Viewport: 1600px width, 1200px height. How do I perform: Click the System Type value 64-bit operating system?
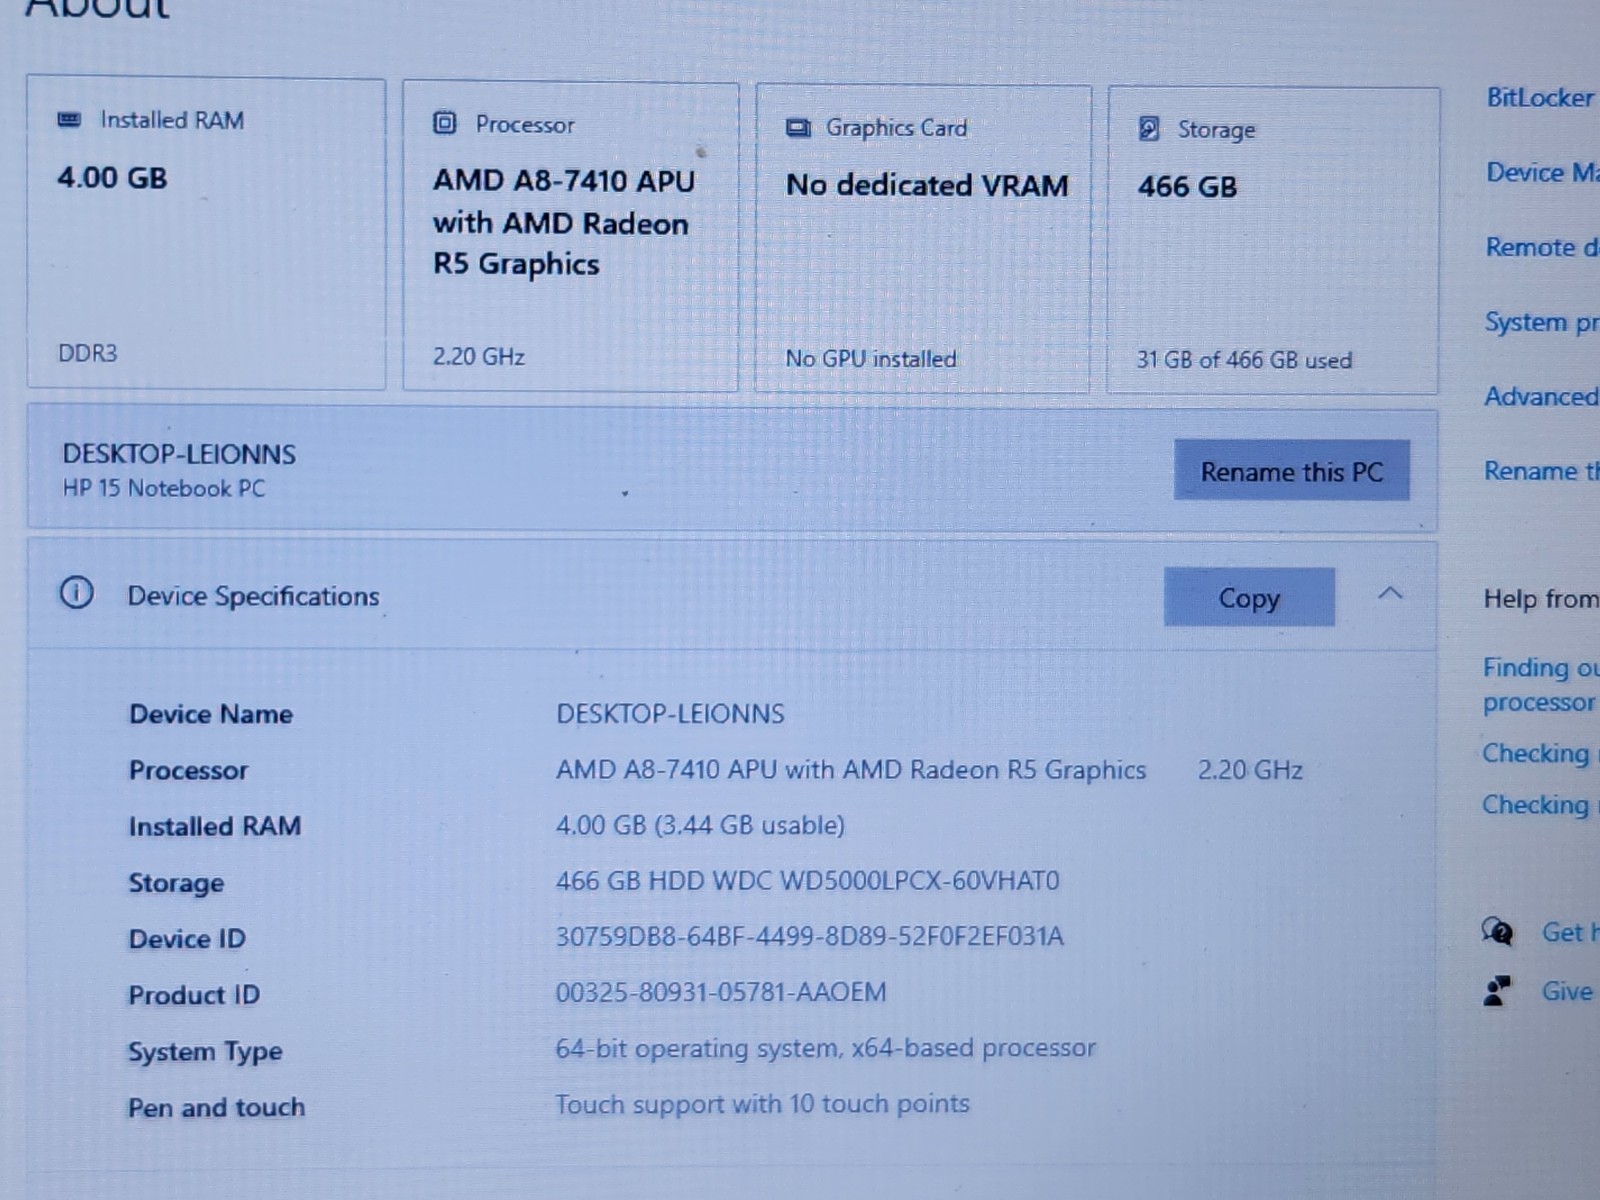point(826,1048)
